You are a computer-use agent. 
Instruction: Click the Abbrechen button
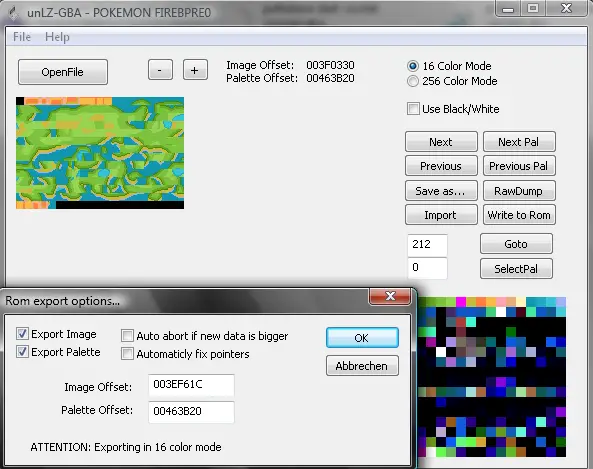[362, 366]
